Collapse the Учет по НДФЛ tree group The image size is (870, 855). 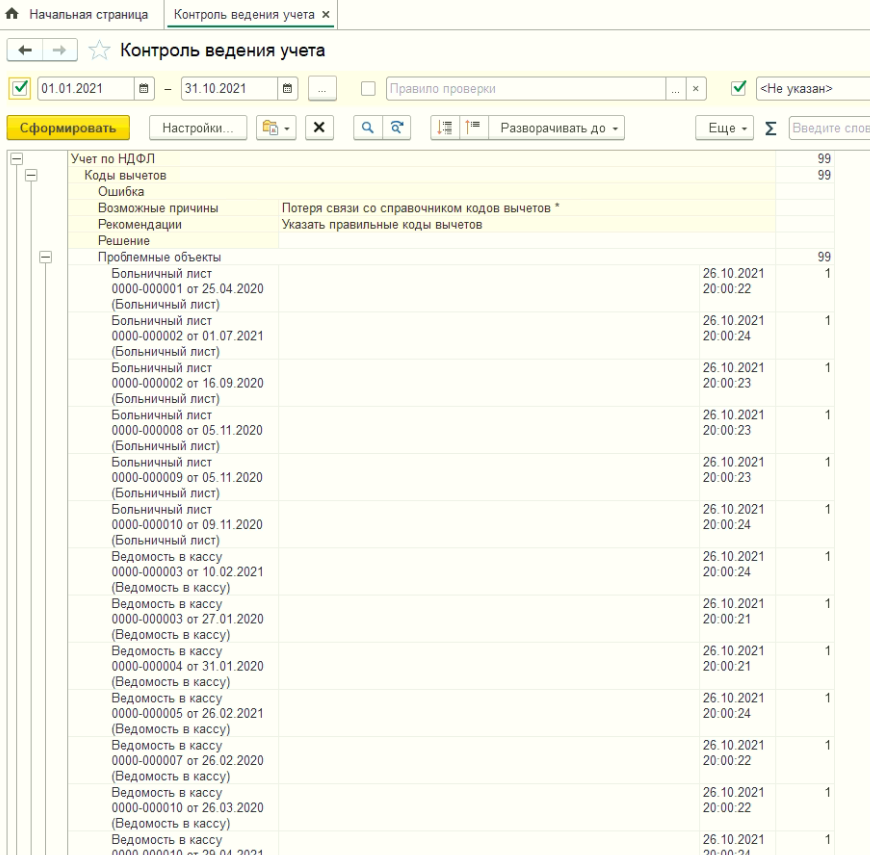[15, 159]
